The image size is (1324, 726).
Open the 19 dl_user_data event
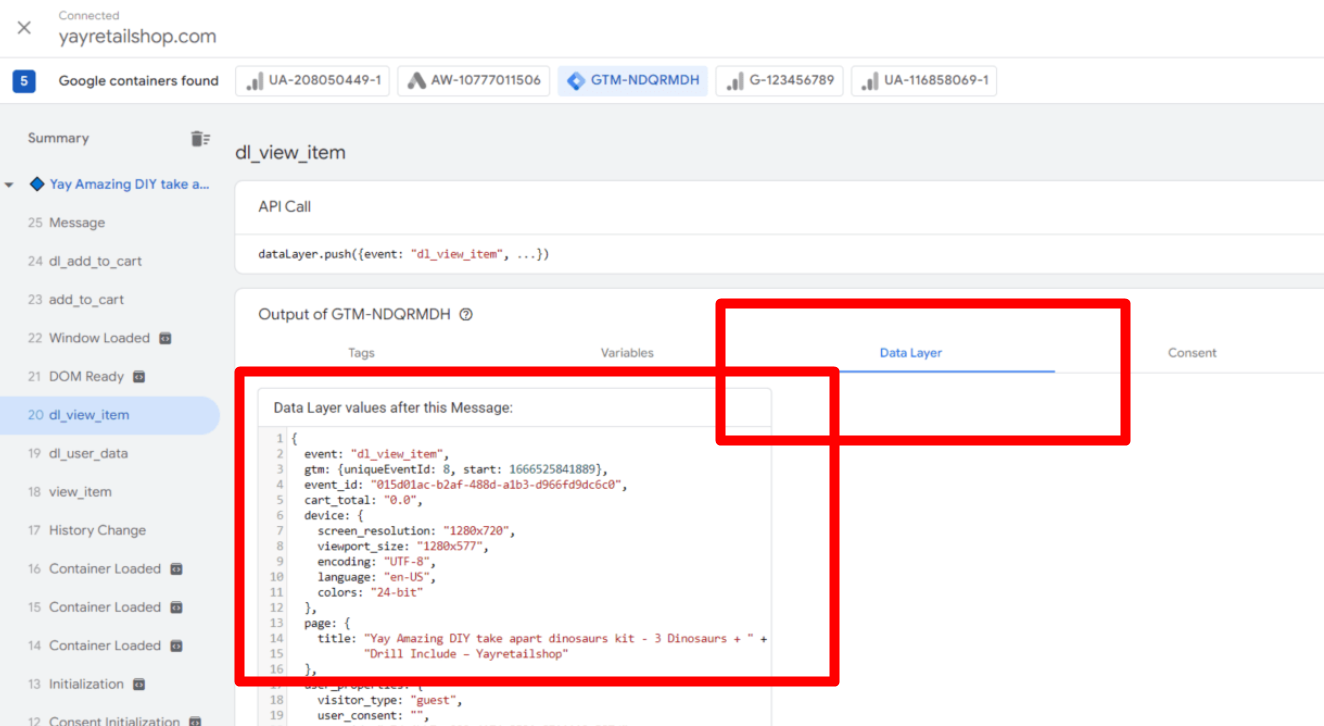click(x=88, y=453)
